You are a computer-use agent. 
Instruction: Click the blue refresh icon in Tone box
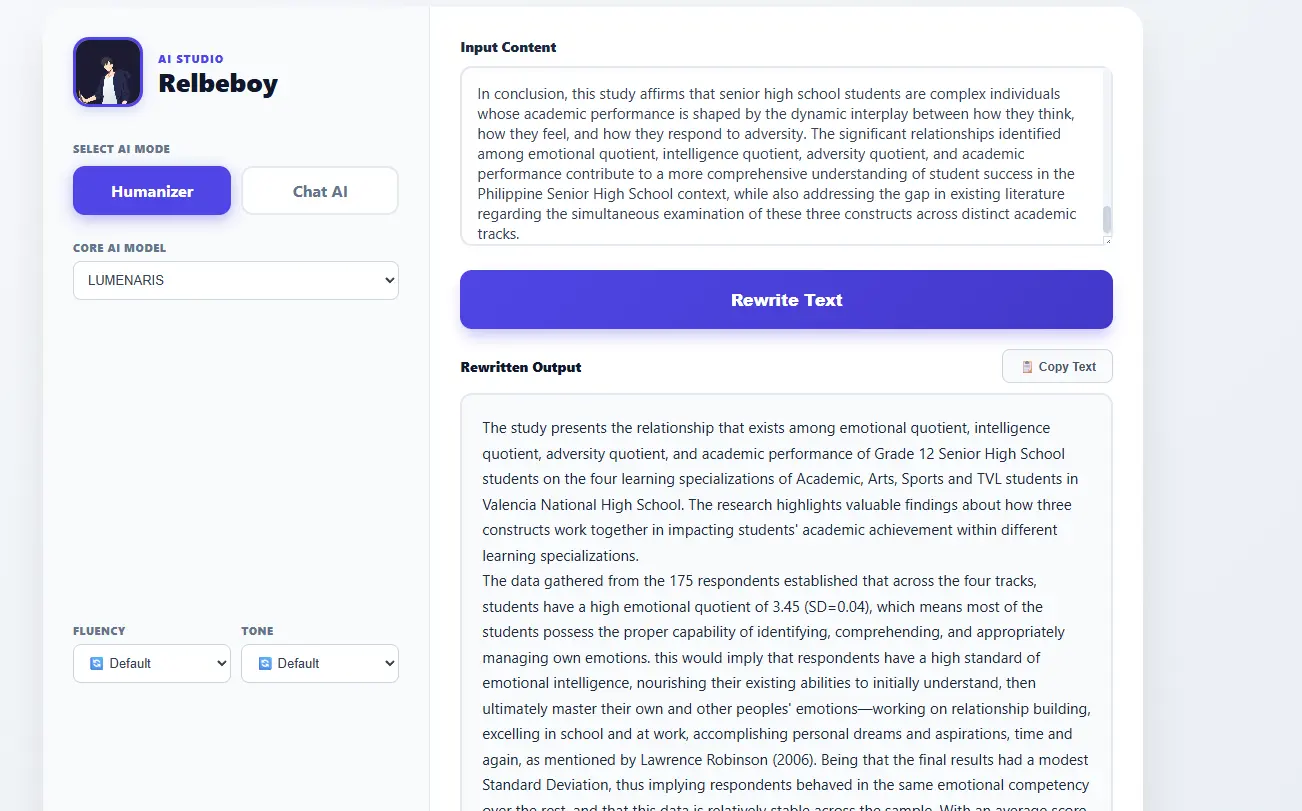265,663
